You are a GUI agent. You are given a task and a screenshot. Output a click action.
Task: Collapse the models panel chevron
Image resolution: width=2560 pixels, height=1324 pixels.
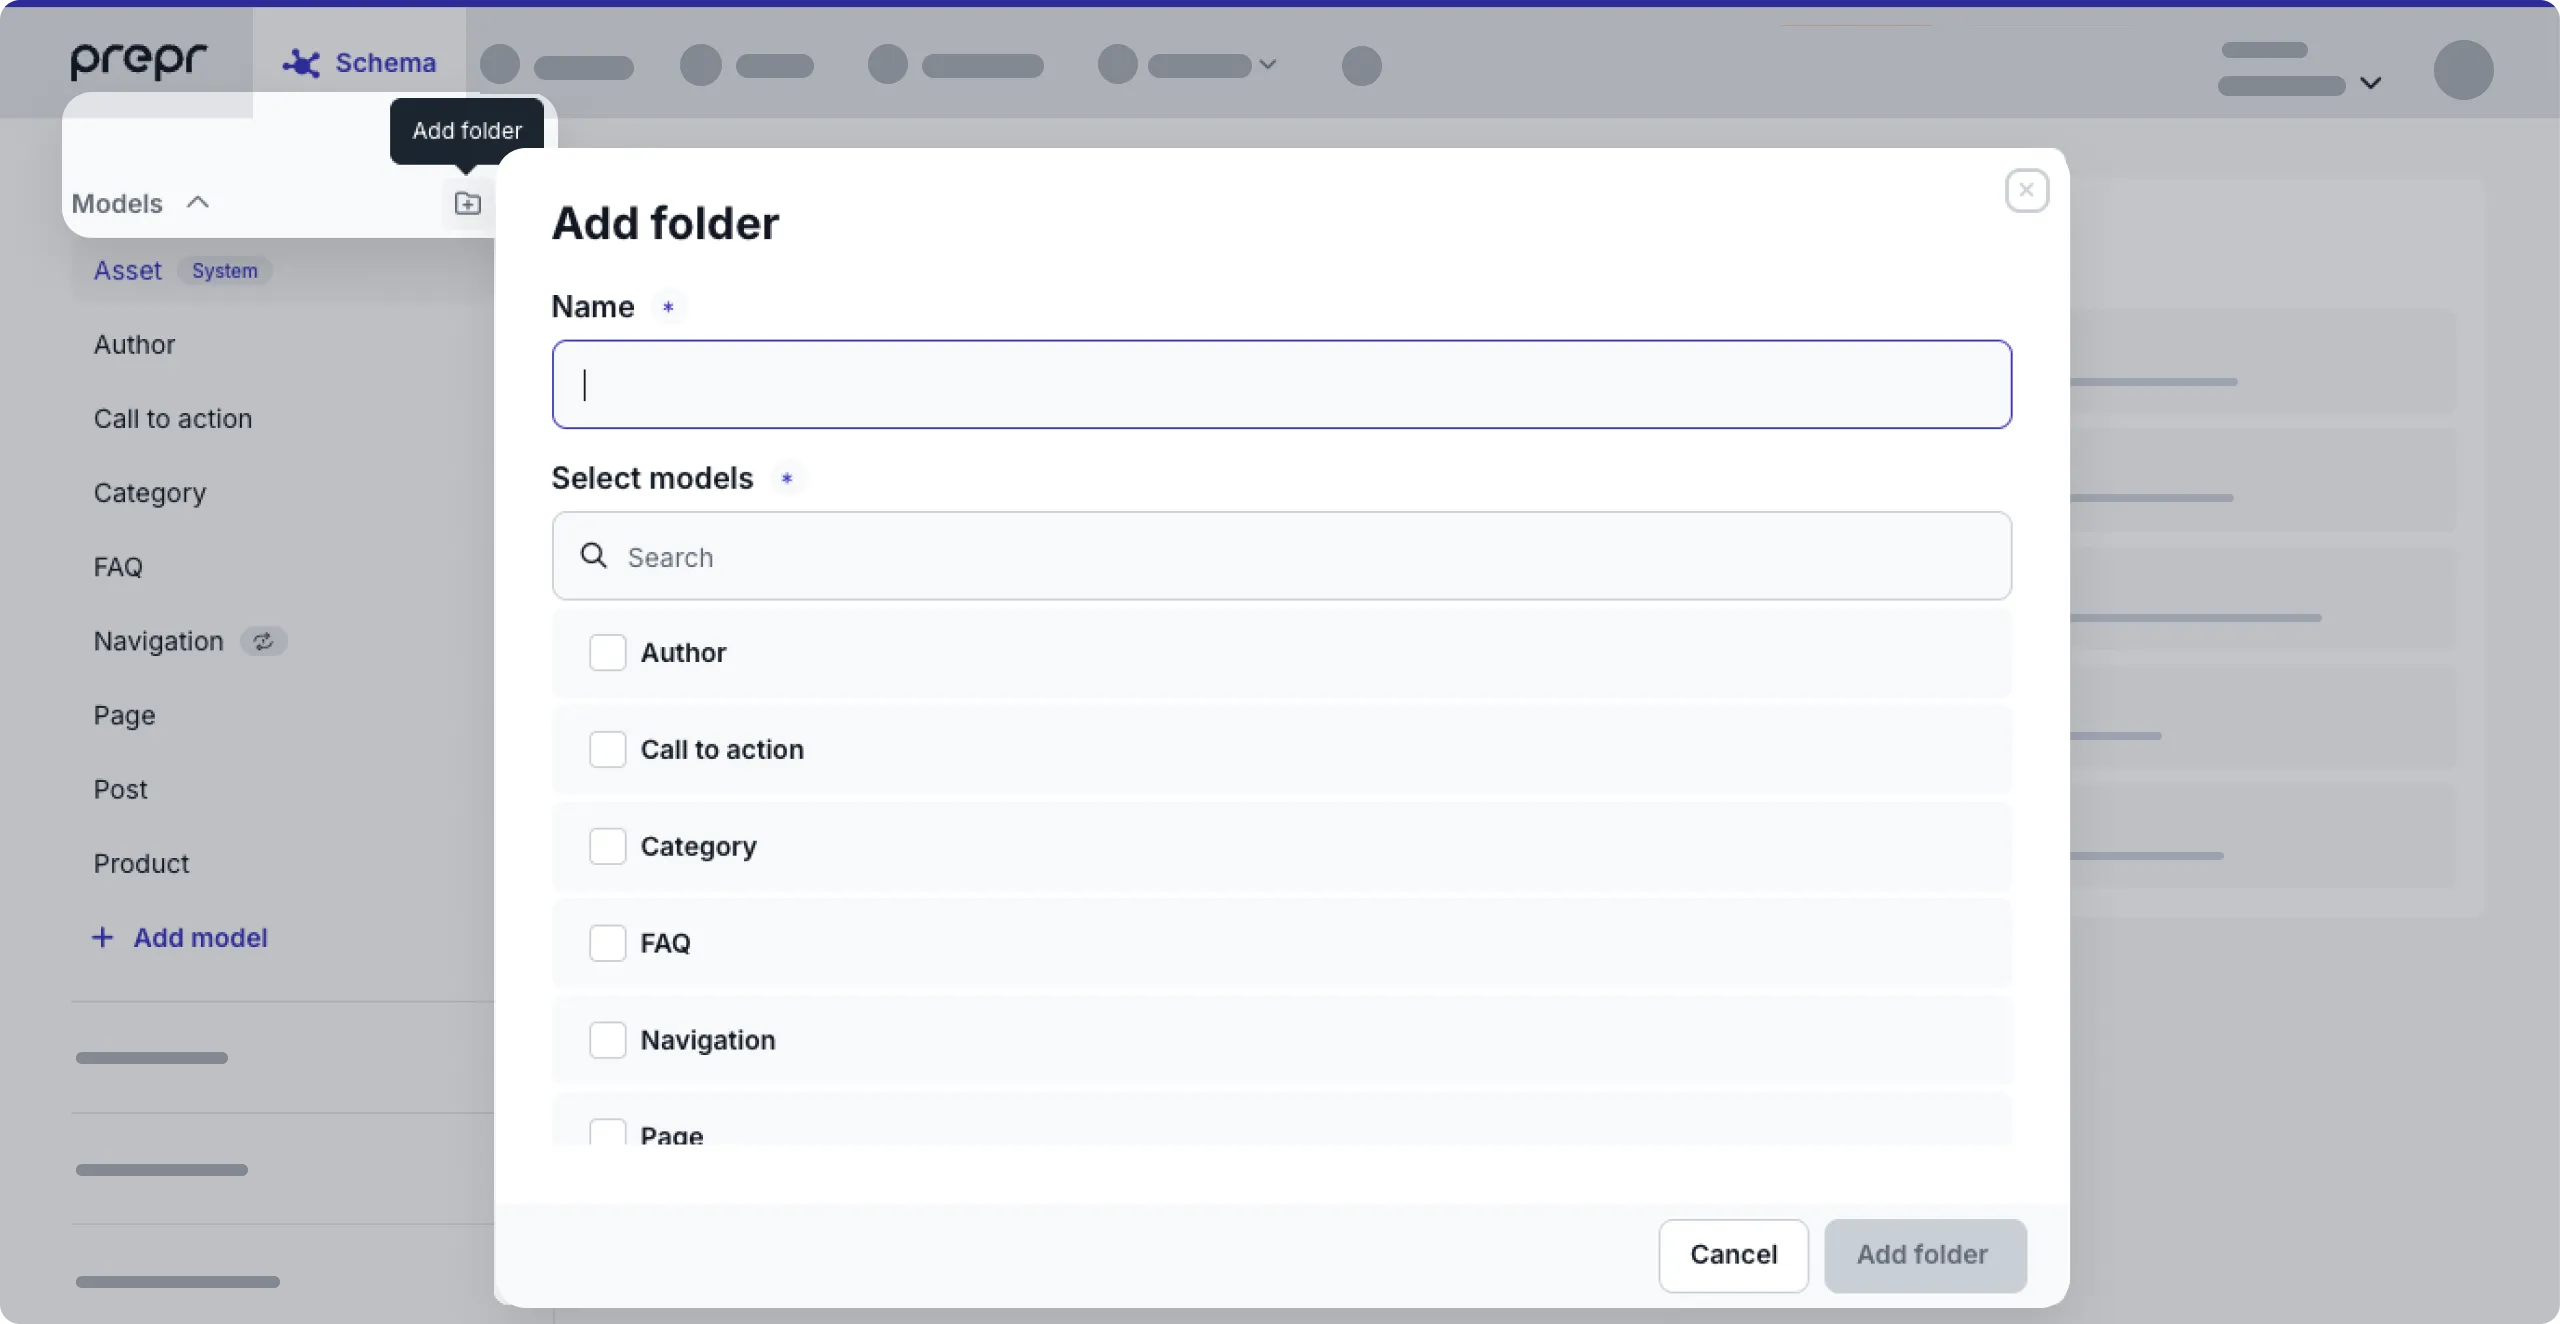[196, 202]
